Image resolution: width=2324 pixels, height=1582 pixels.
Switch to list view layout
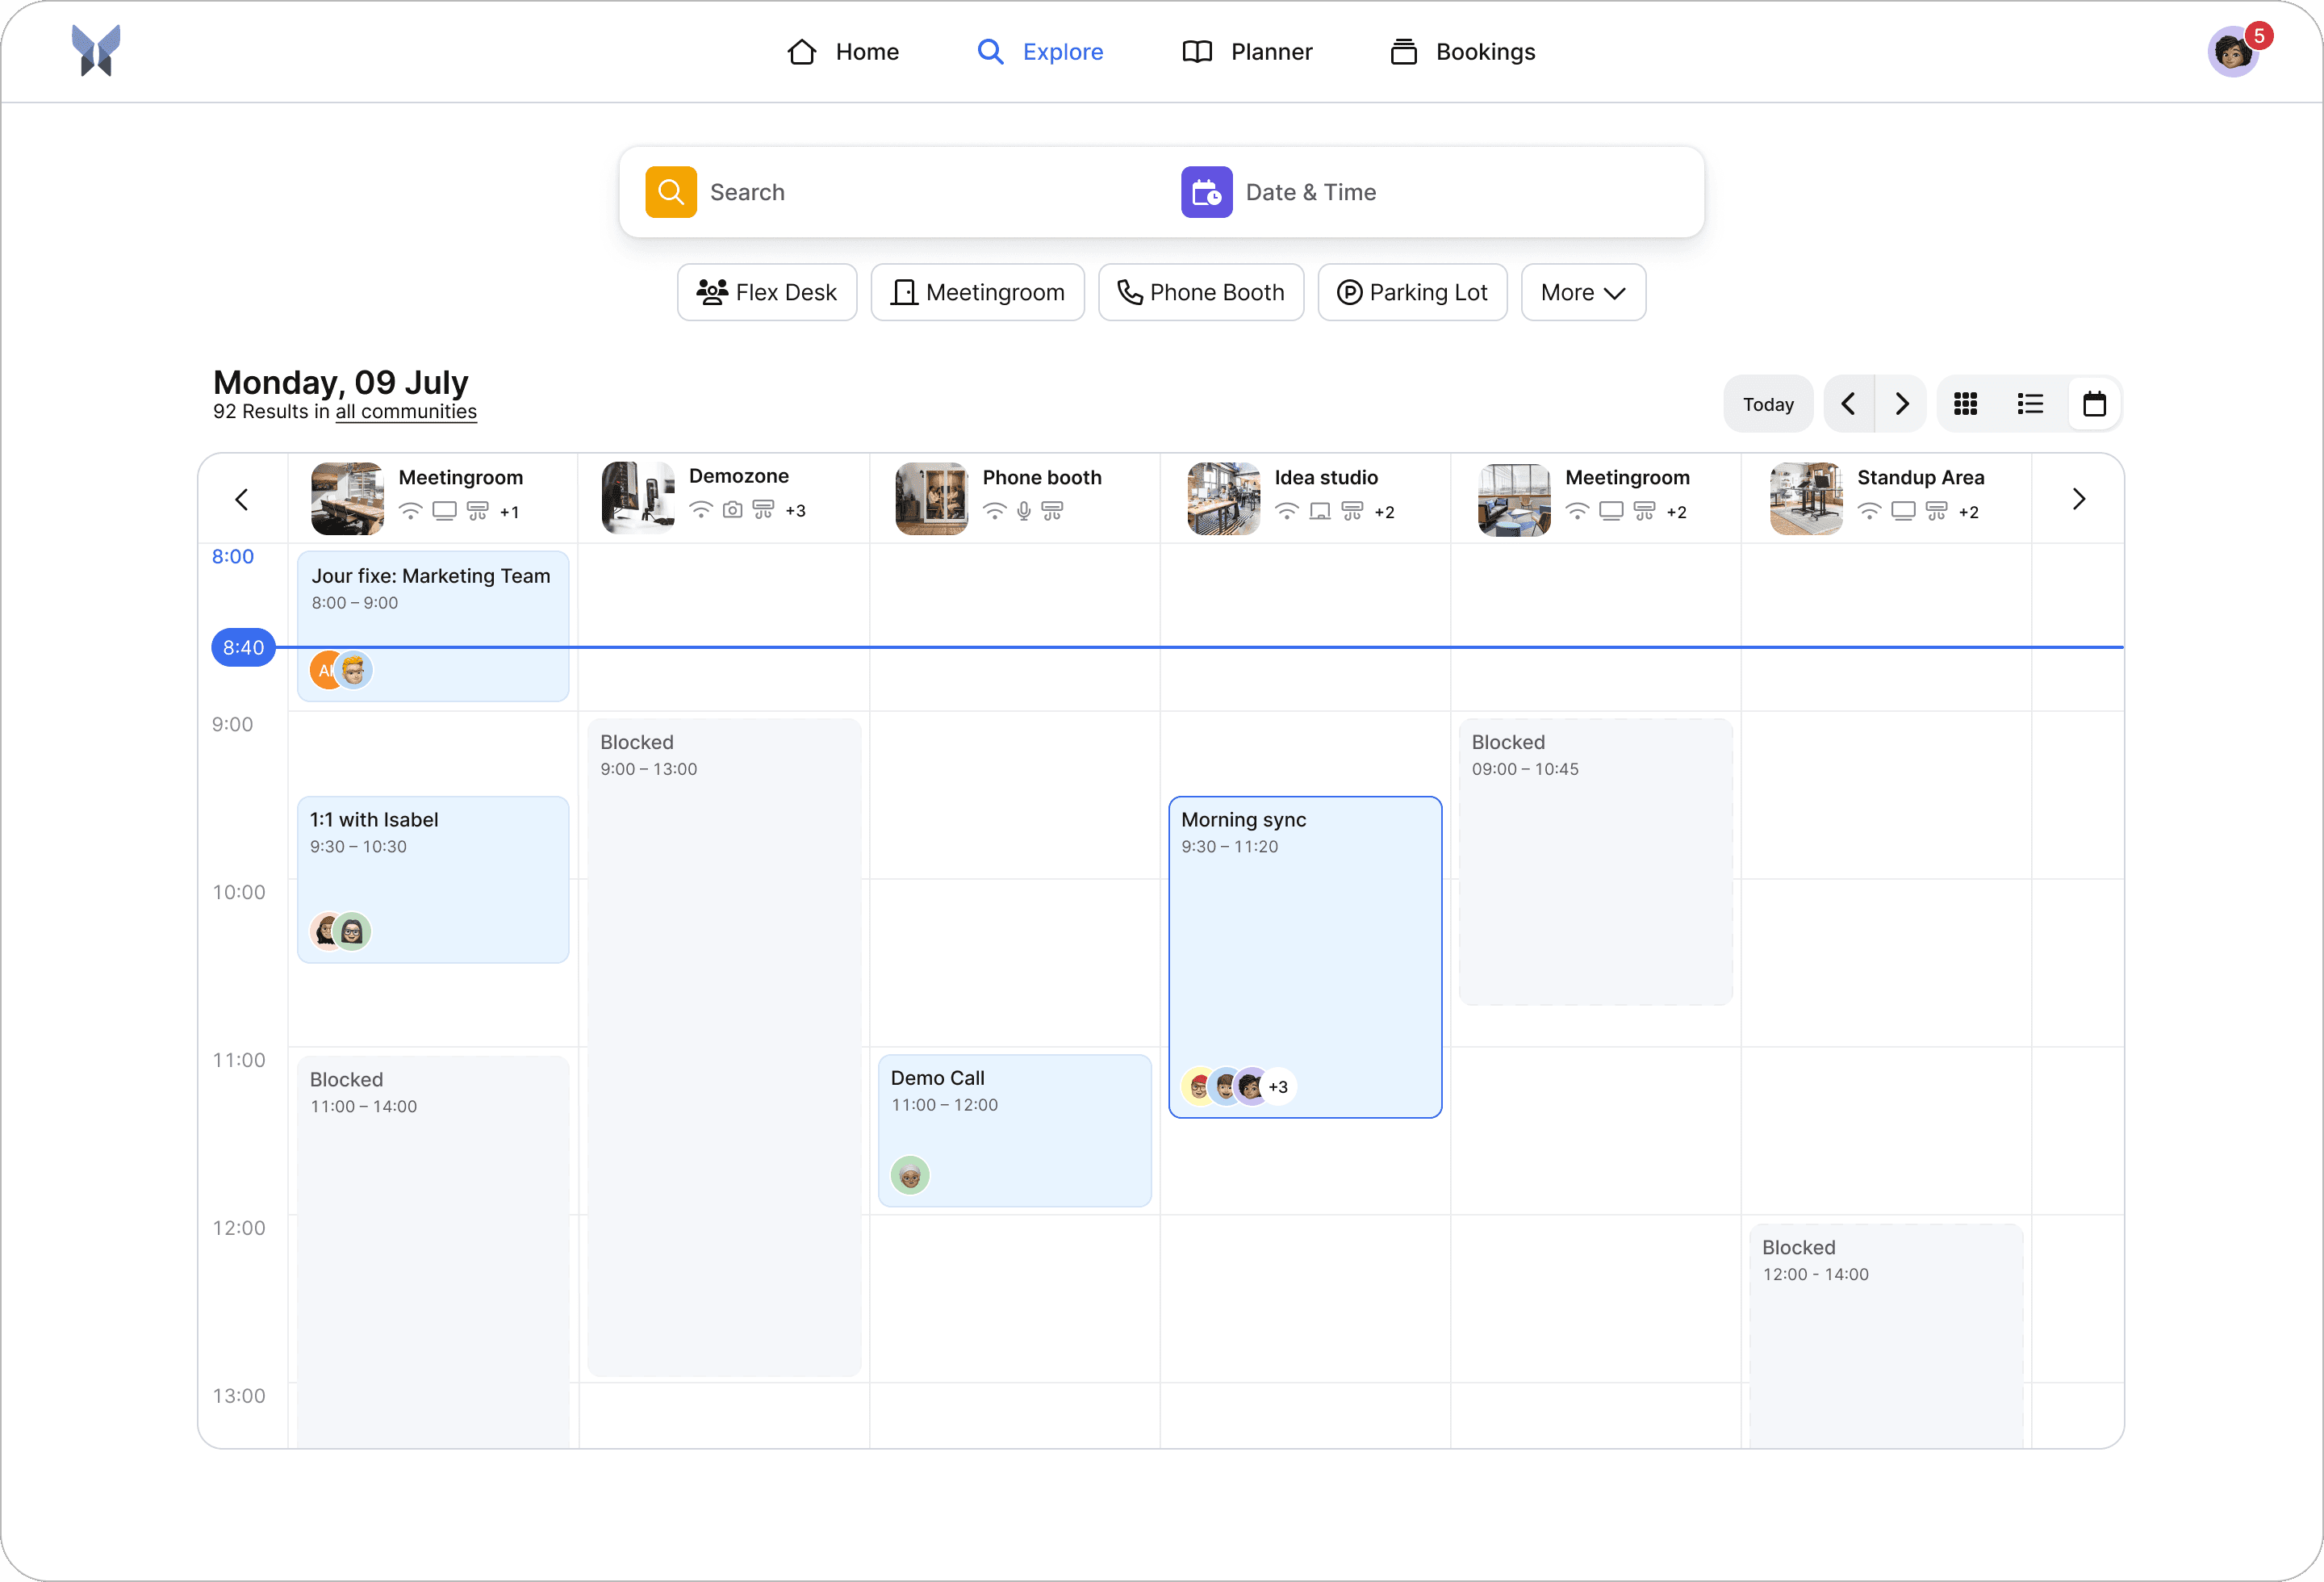point(2031,403)
